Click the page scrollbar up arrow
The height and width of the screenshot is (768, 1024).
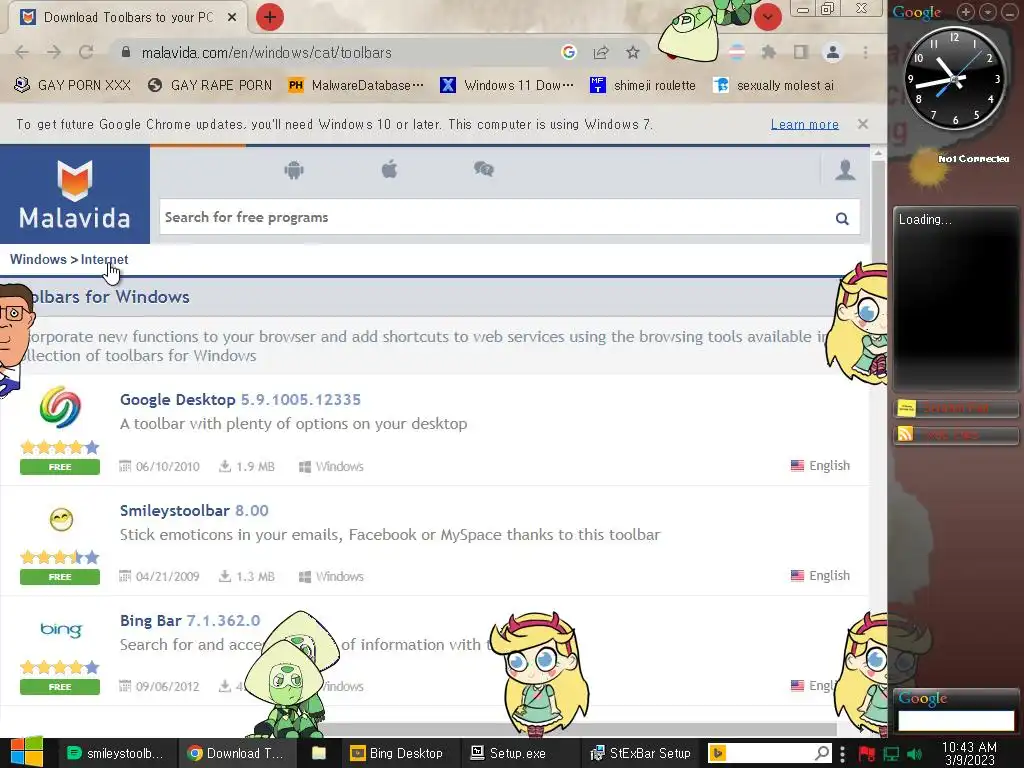coord(878,153)
